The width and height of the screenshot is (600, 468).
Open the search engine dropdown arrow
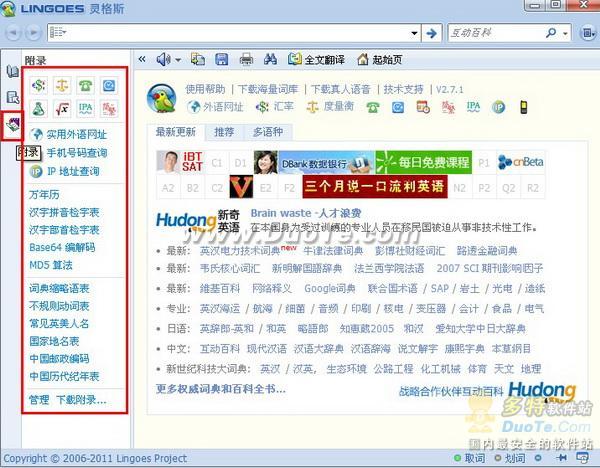point(565,34)
